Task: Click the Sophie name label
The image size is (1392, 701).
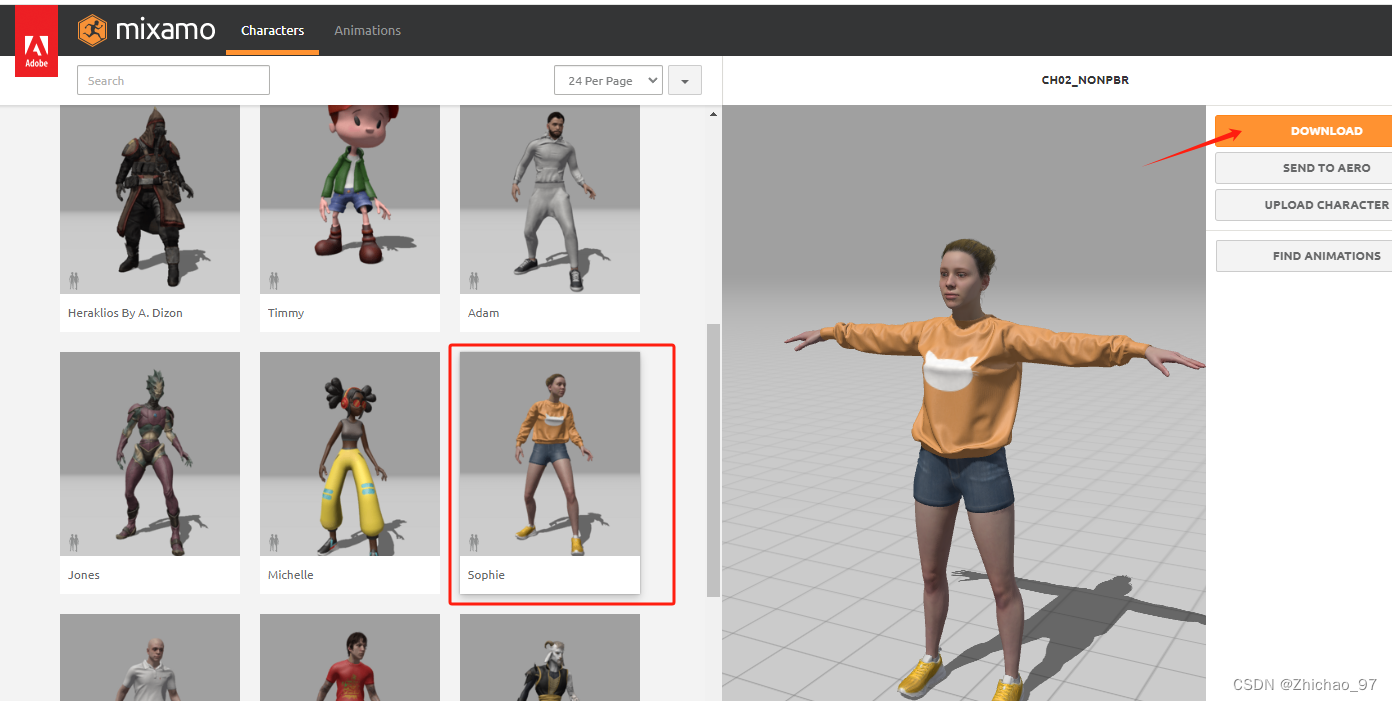Action: pos(486,575)
